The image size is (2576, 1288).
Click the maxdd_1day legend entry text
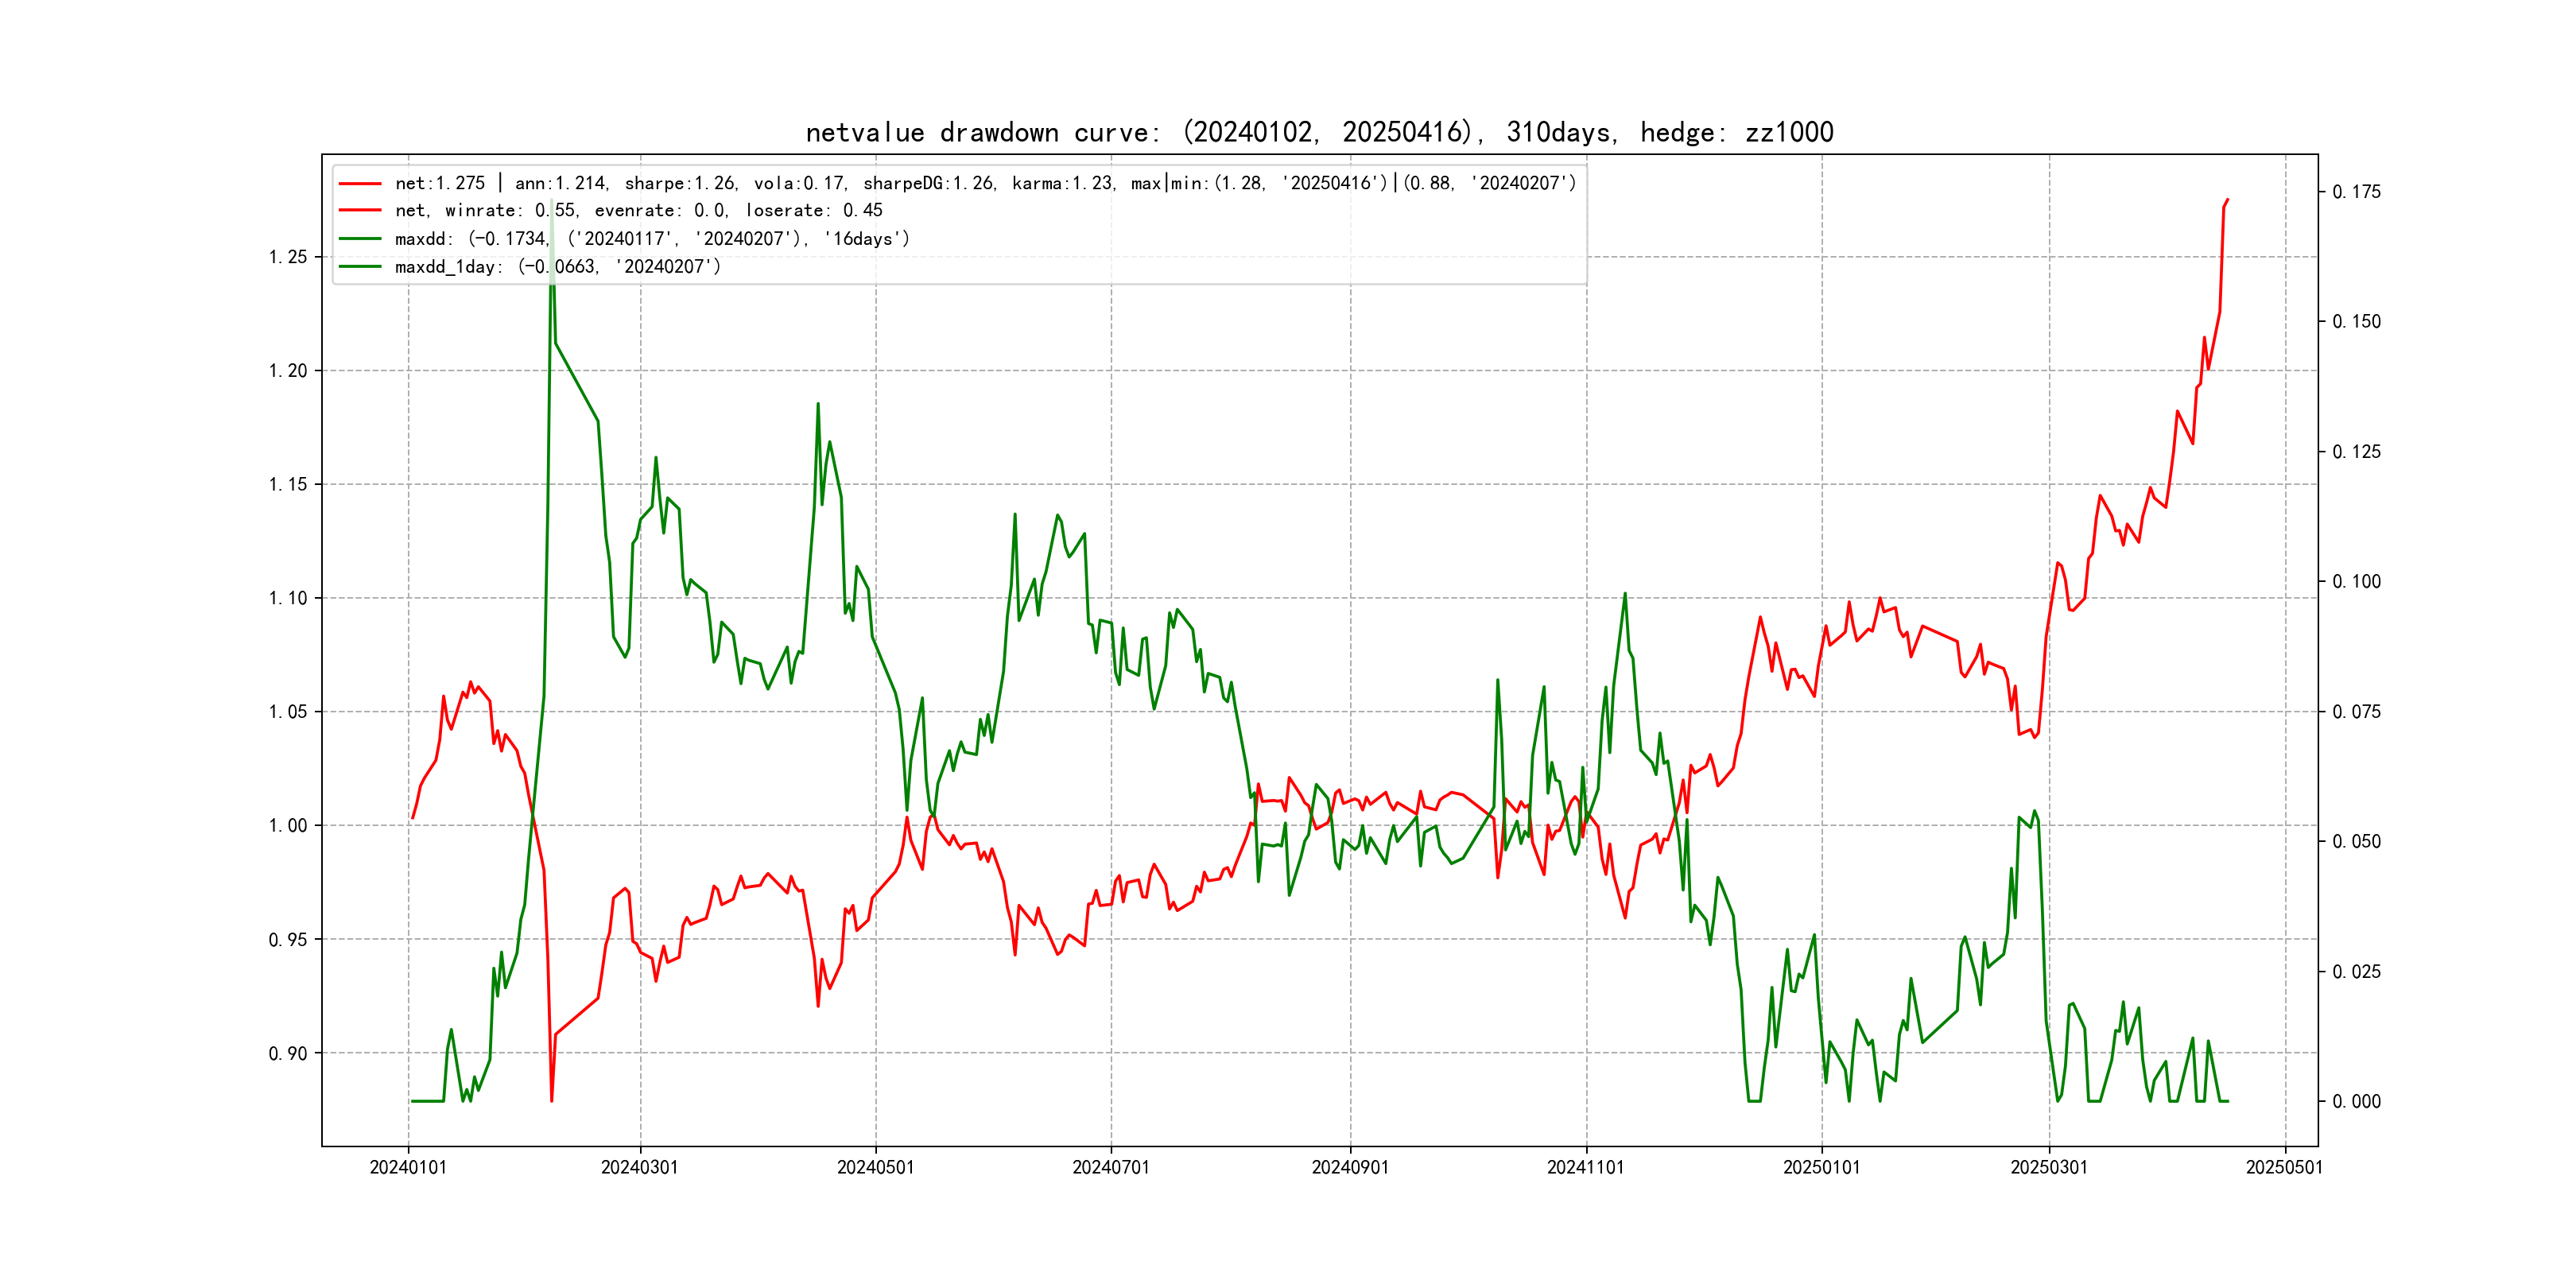(557, 267)
